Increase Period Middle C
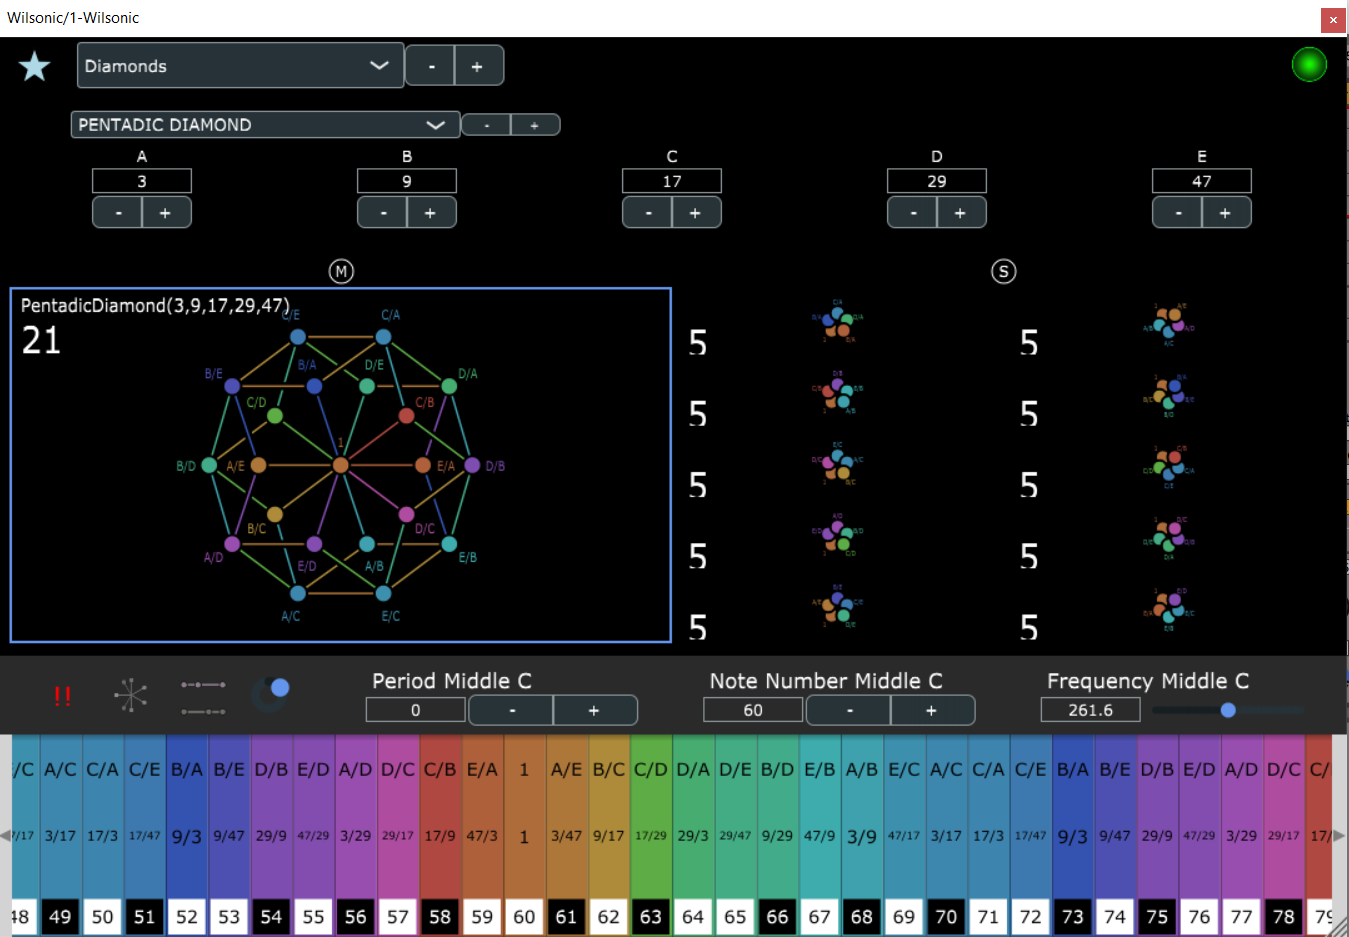Image resolution: width=1349 pixels, height=937 pixels. click(x=595, y=710)
